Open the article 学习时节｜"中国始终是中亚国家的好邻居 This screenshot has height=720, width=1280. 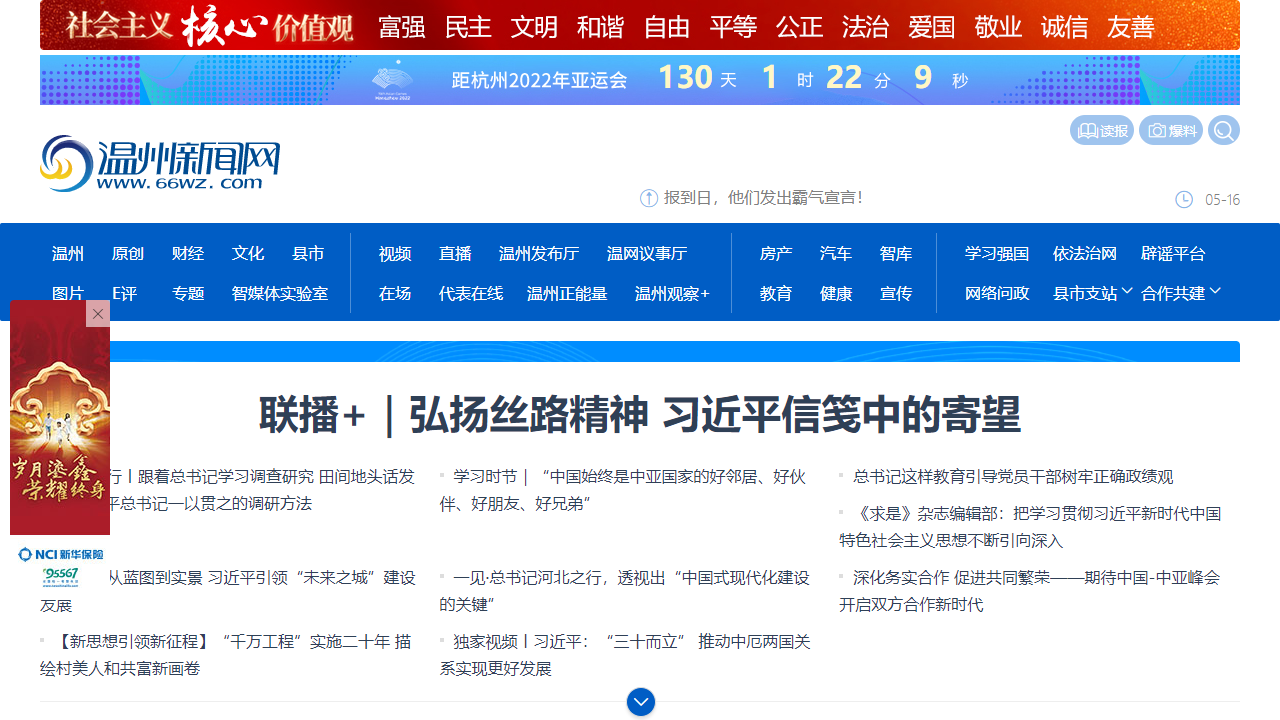(623, 490)
